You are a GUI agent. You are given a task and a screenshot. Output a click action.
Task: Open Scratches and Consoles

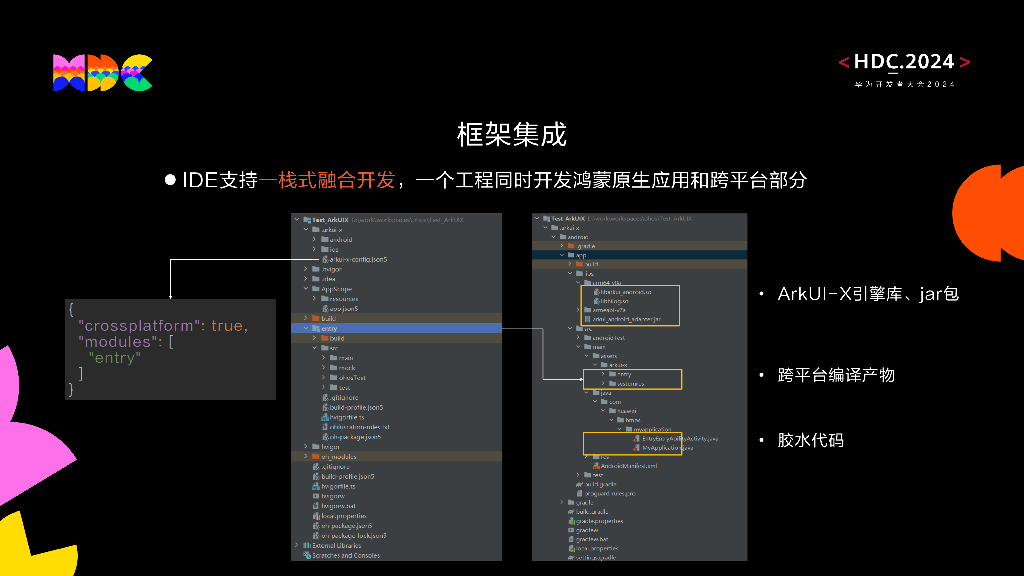tap(345, 556)
